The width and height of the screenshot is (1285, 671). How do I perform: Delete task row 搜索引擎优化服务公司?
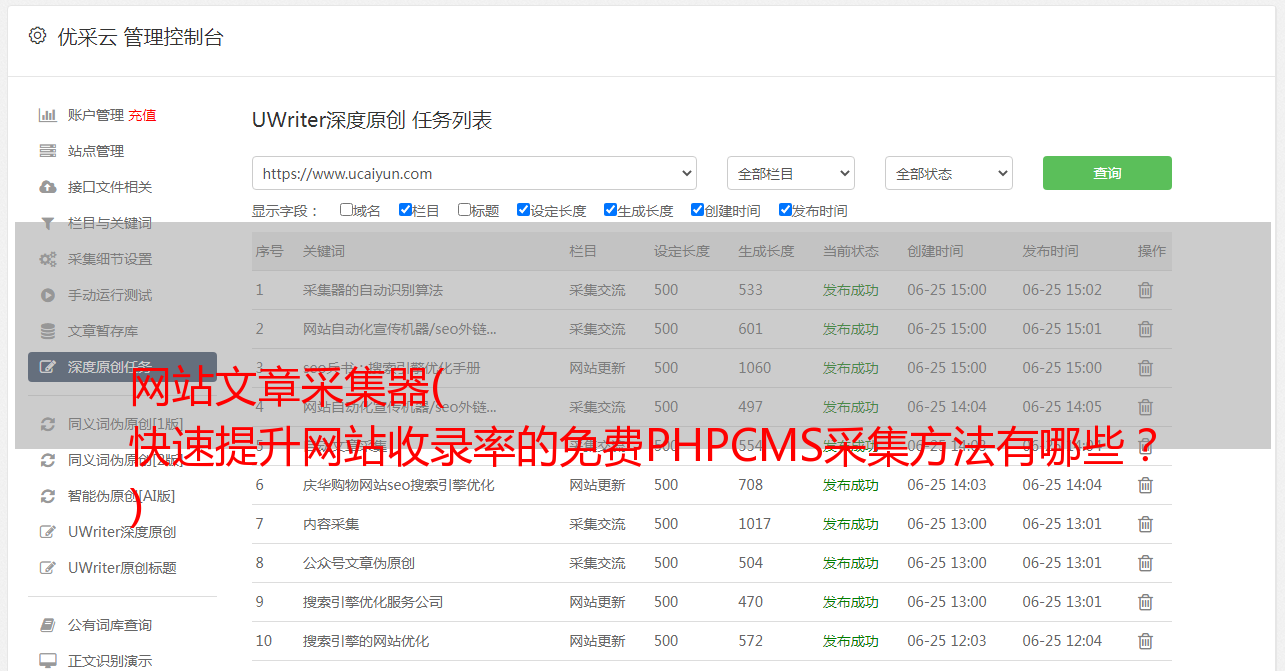pos(1145,602)
